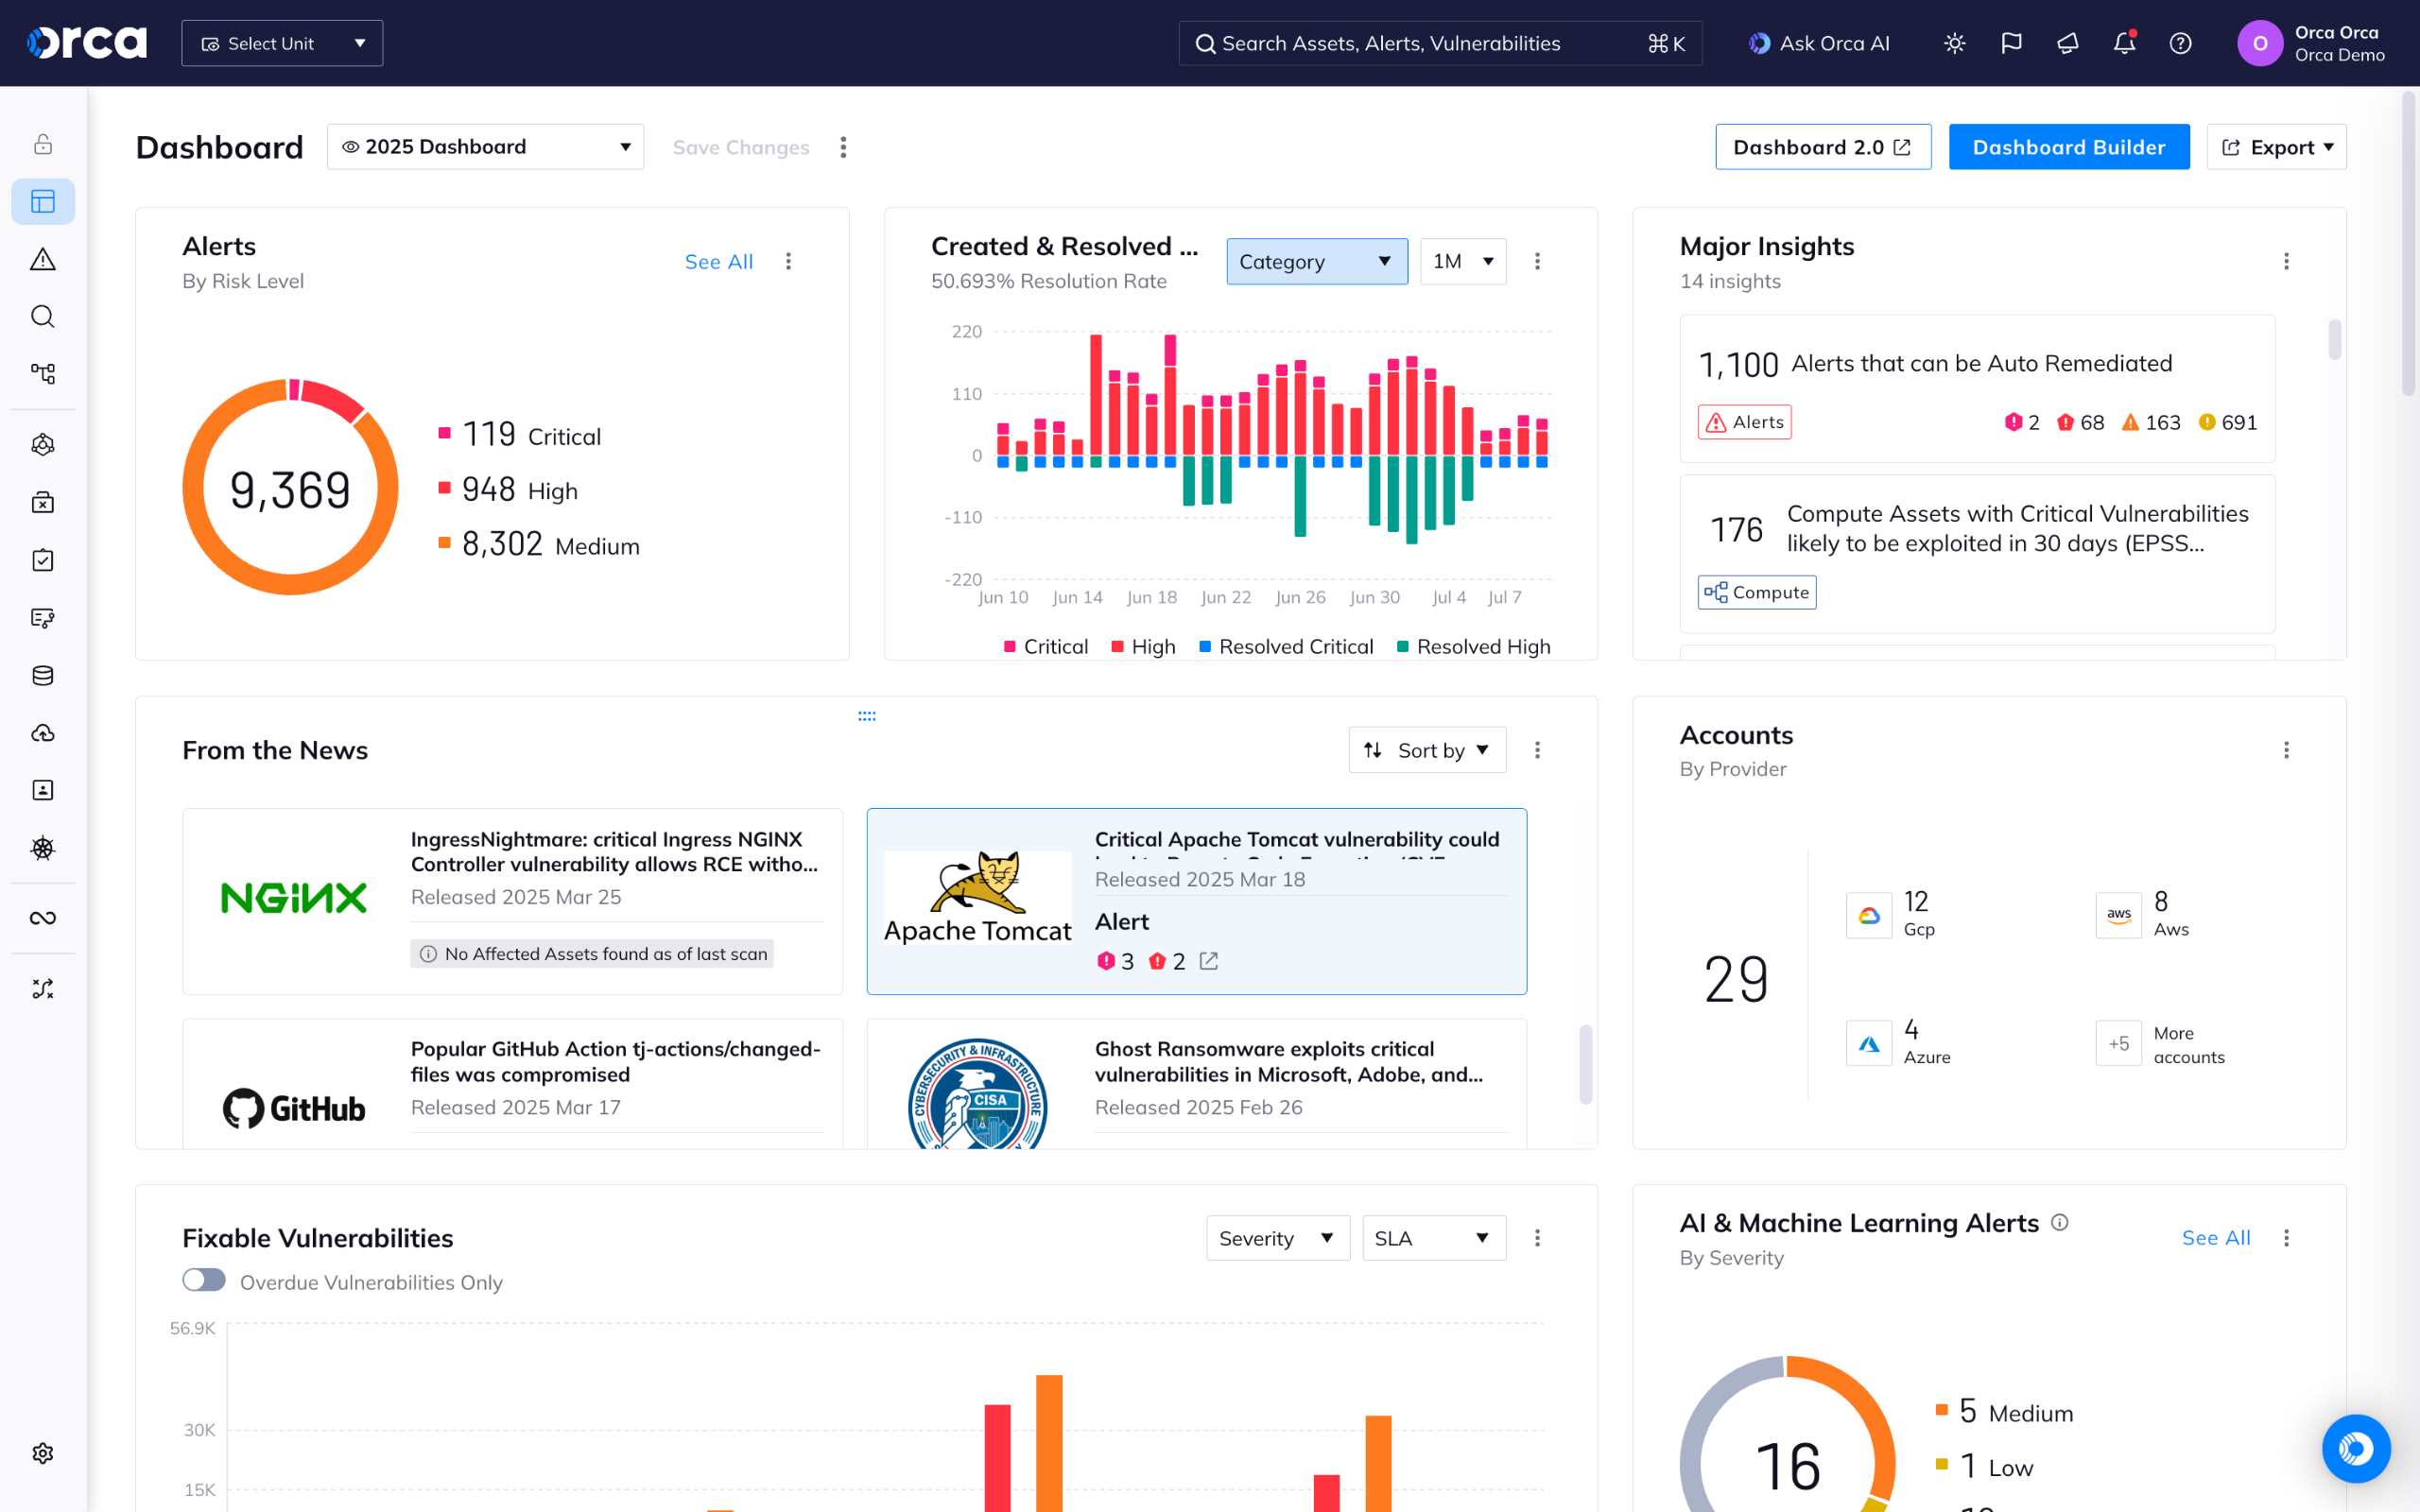Click the help question mark icon
Viewport: 2420px width, 1512px height.
[x=2180, y=43]
